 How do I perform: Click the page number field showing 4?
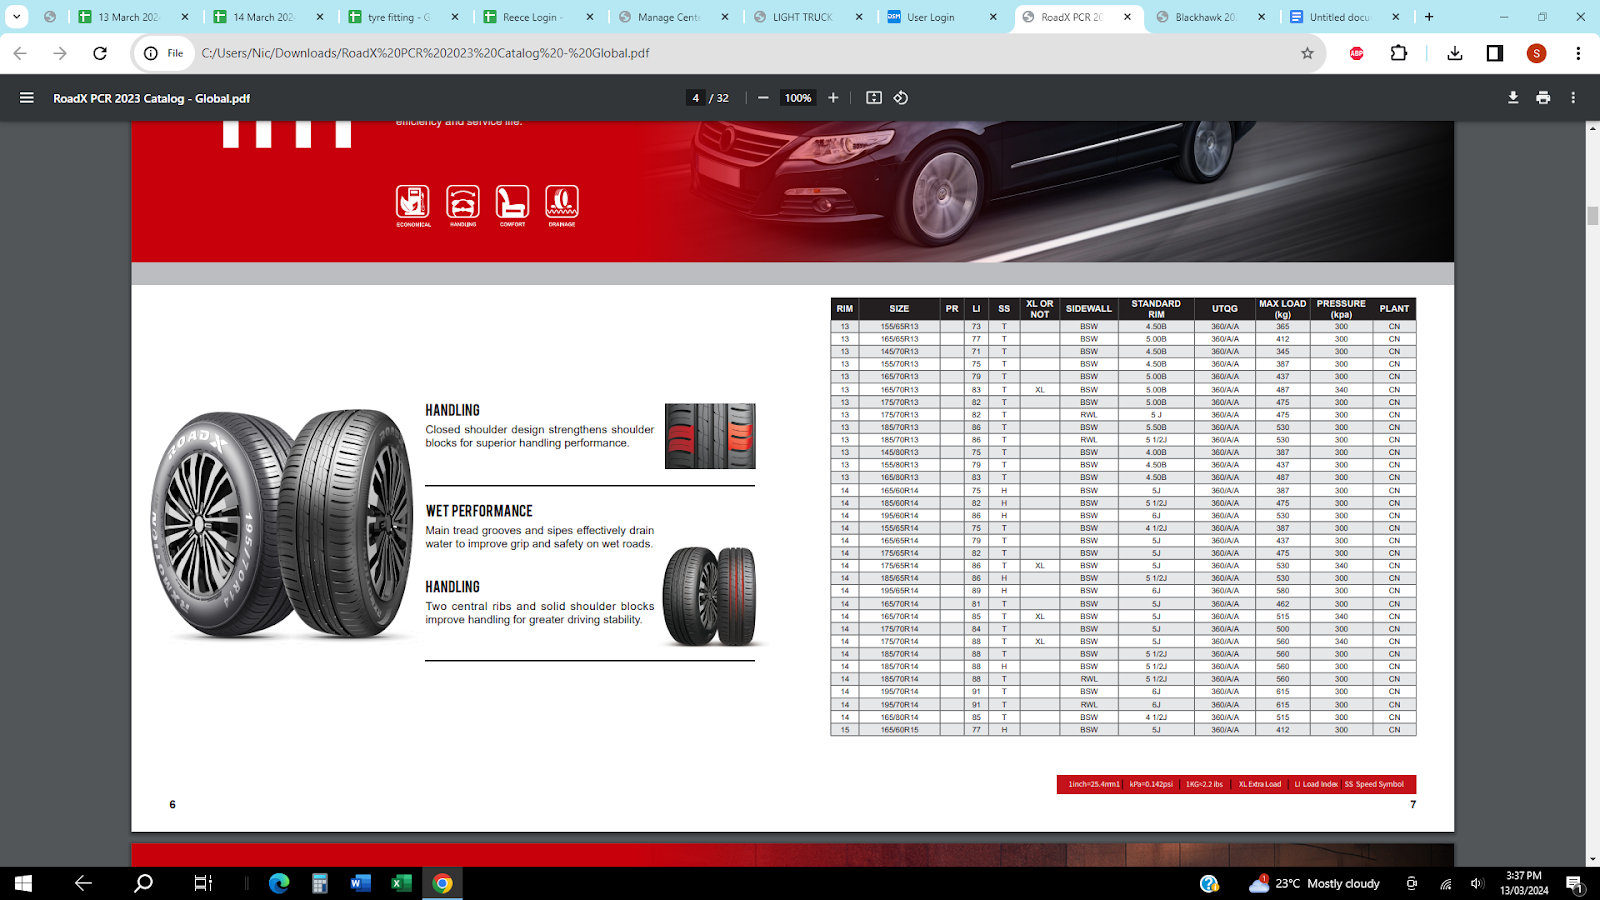tap(696, 98)
